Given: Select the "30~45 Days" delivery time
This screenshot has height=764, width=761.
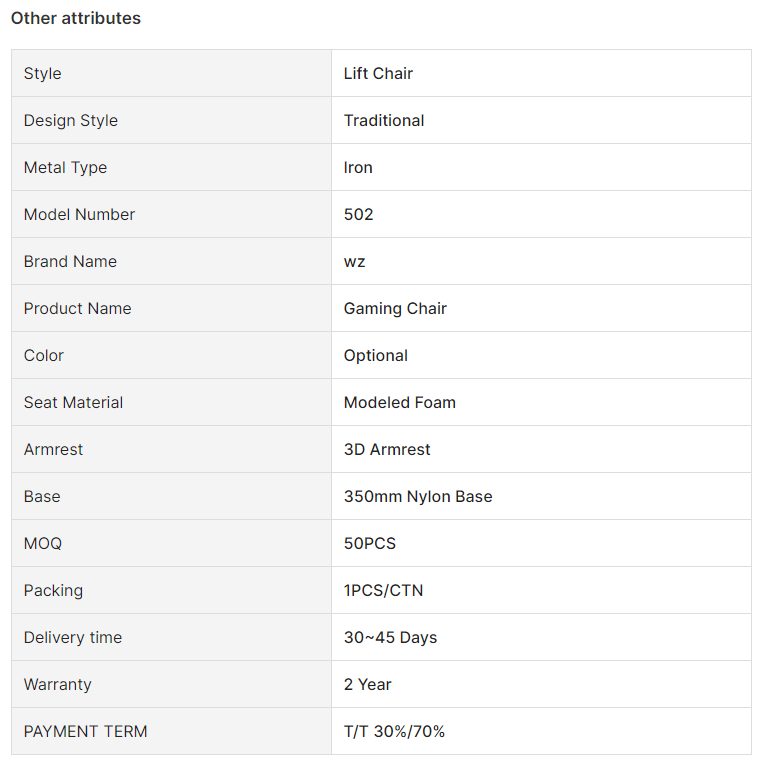Looking at the screenshot, I should point(390,637).
